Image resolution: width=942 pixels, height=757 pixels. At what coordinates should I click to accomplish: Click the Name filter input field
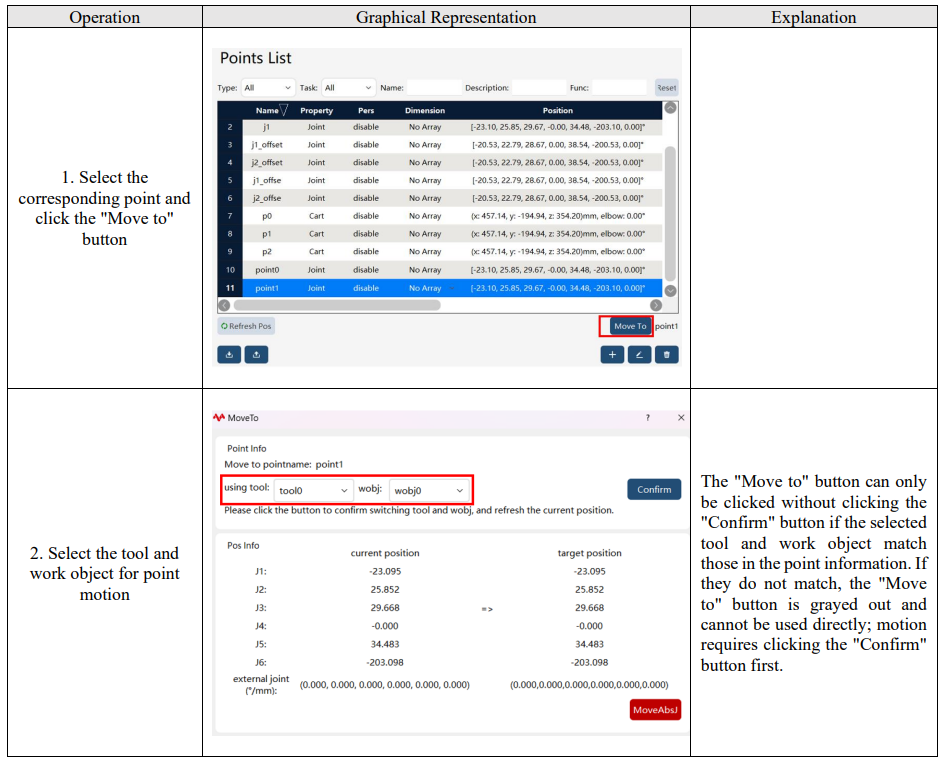434,88
